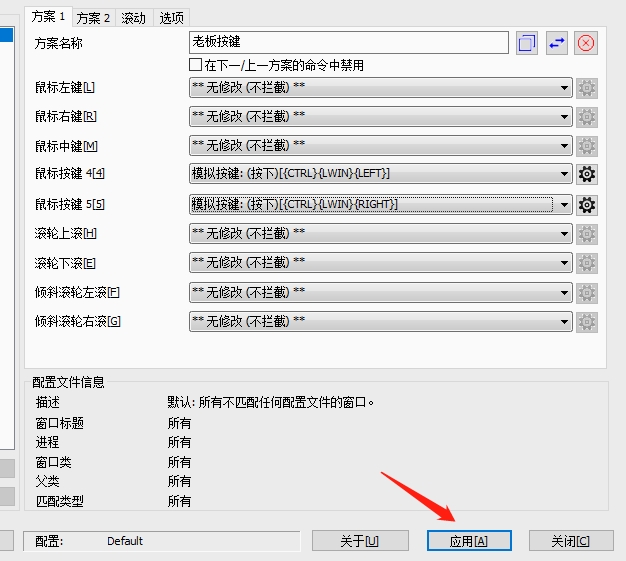Toggle 在下一/上一方案的命令中禁用 checkbox
626x561 pixels.
click(196, 65)
